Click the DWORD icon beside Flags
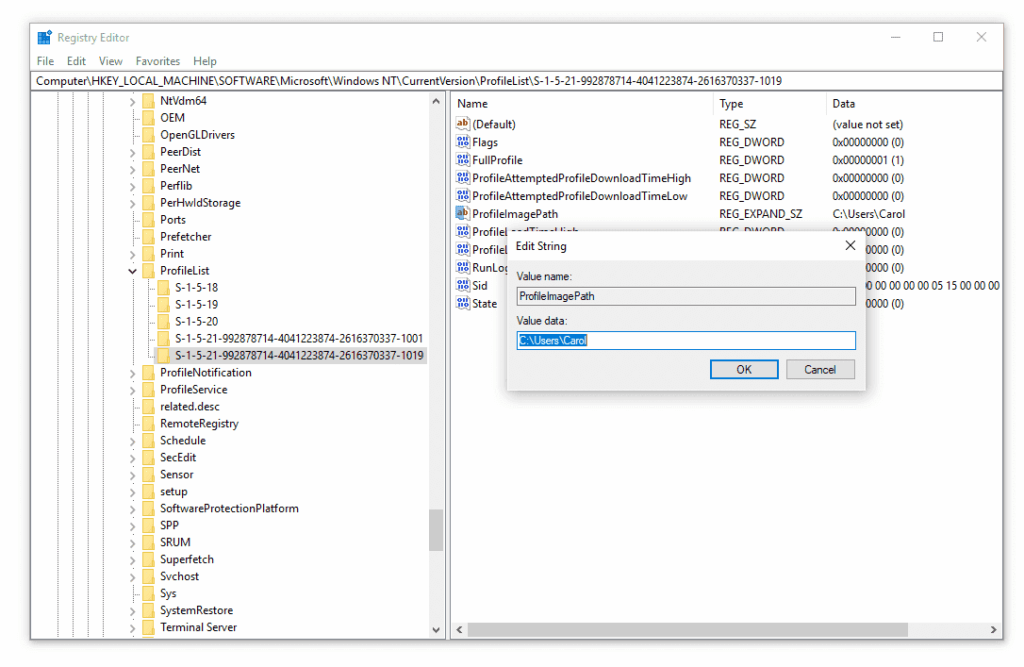Viewport: 1024px width, 667px height. point(462,142)
